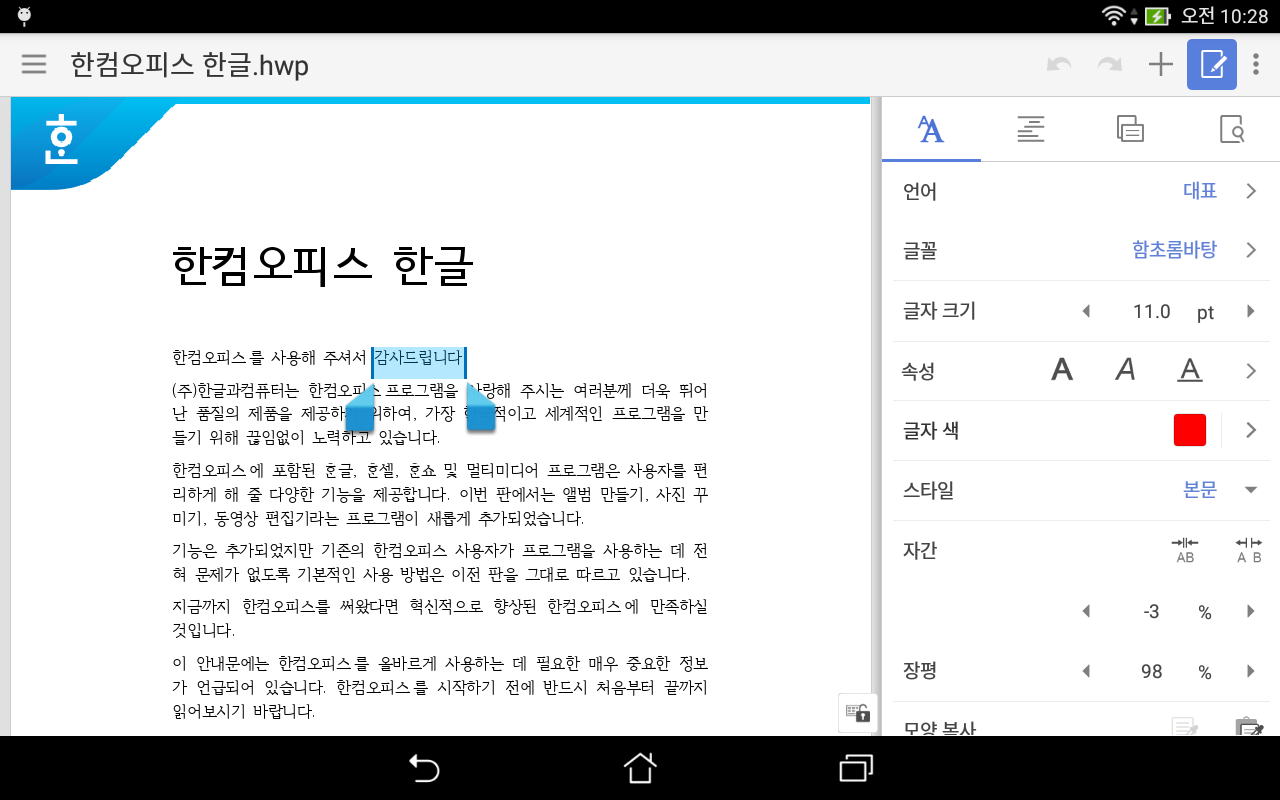Increase the 글자 크기 font size
Image resolution: width=1280 pixels, height=800 pixels.
tap(1250, 312)
